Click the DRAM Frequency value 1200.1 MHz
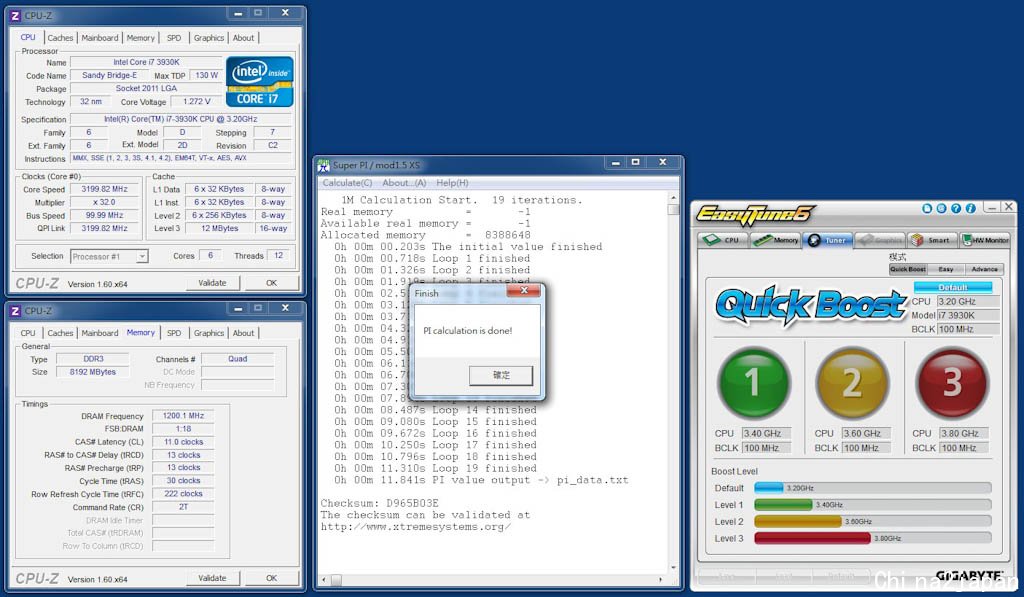This screenshot has width=1024, height=597. pyautogui.click(x=183, y=415)
